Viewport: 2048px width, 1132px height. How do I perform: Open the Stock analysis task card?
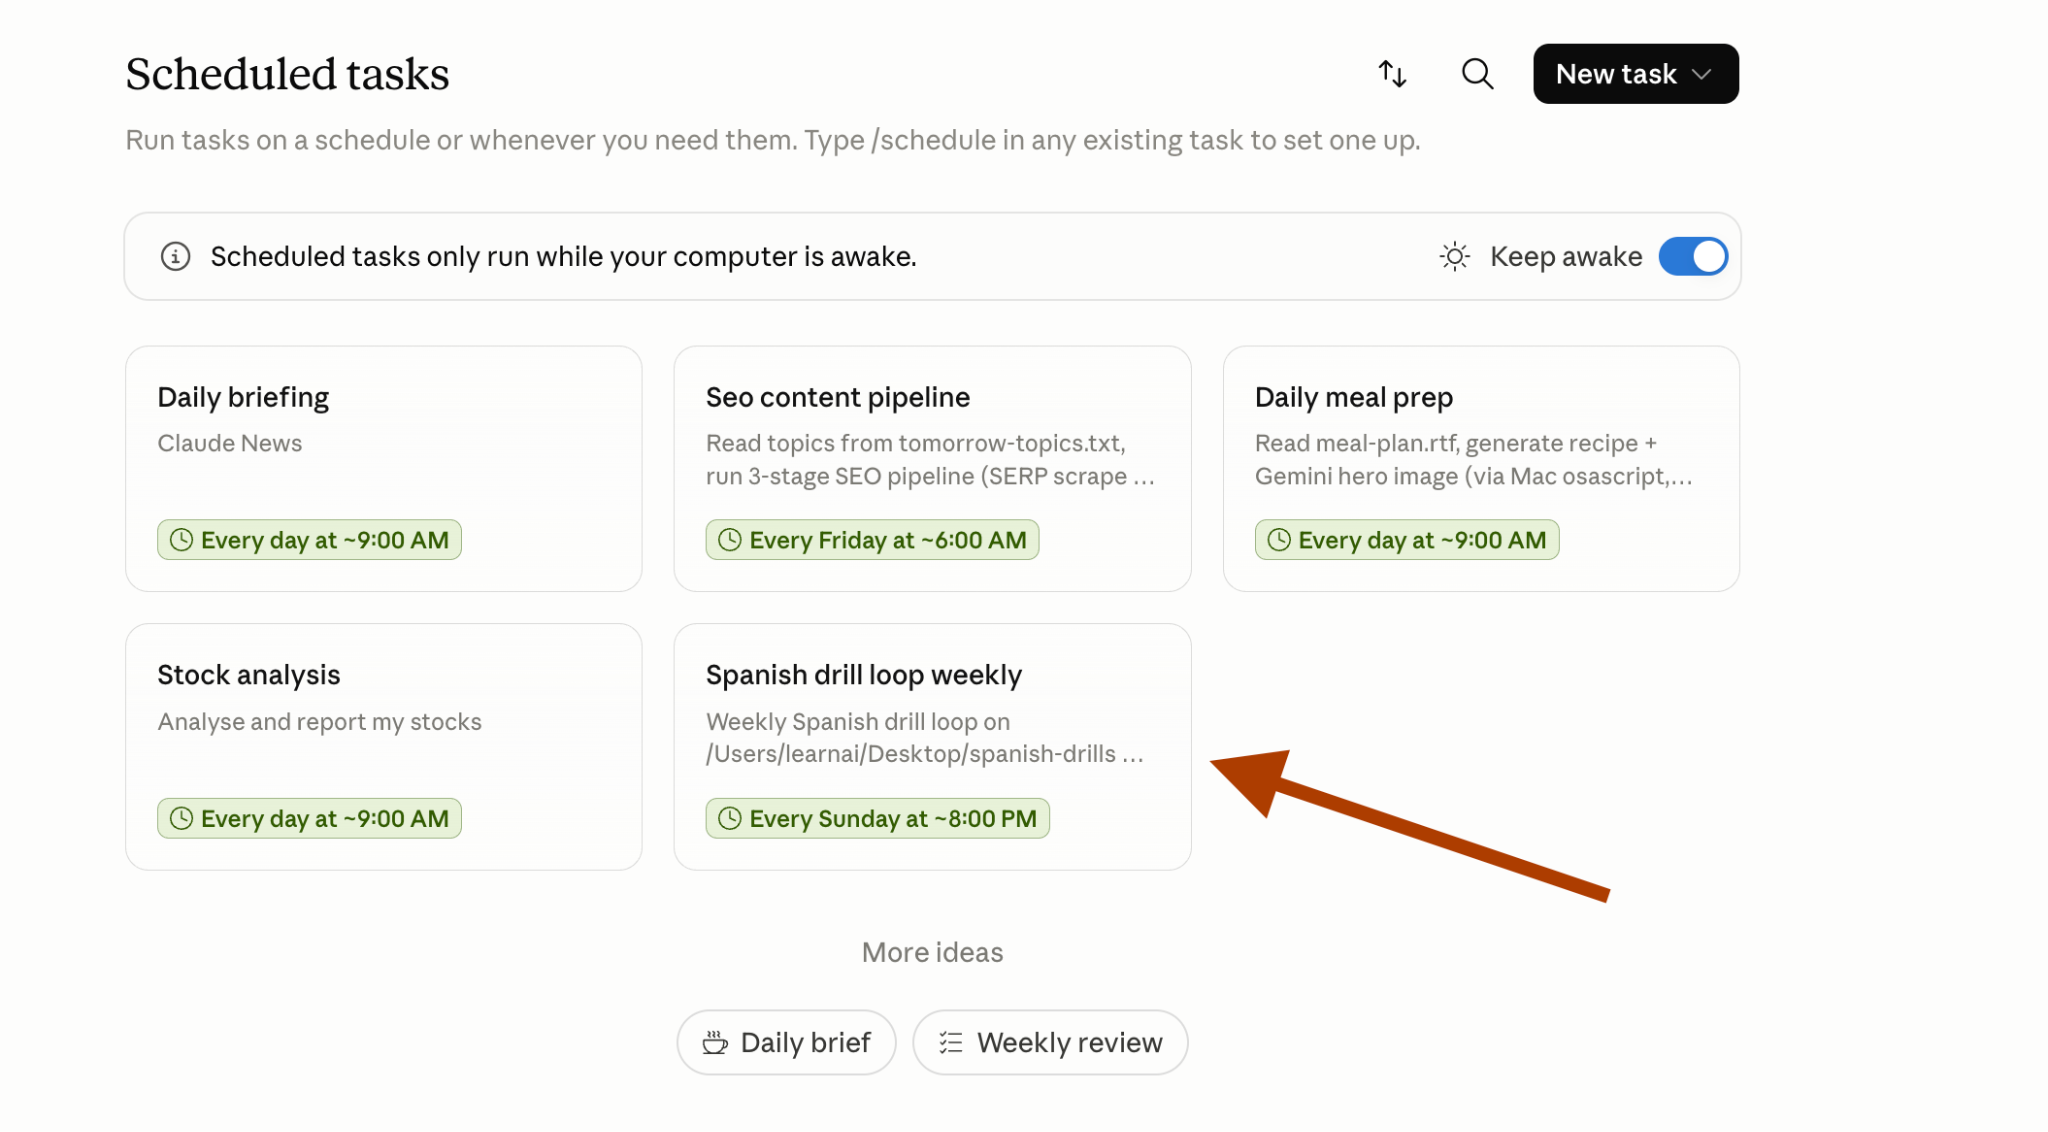coord(384,747)
